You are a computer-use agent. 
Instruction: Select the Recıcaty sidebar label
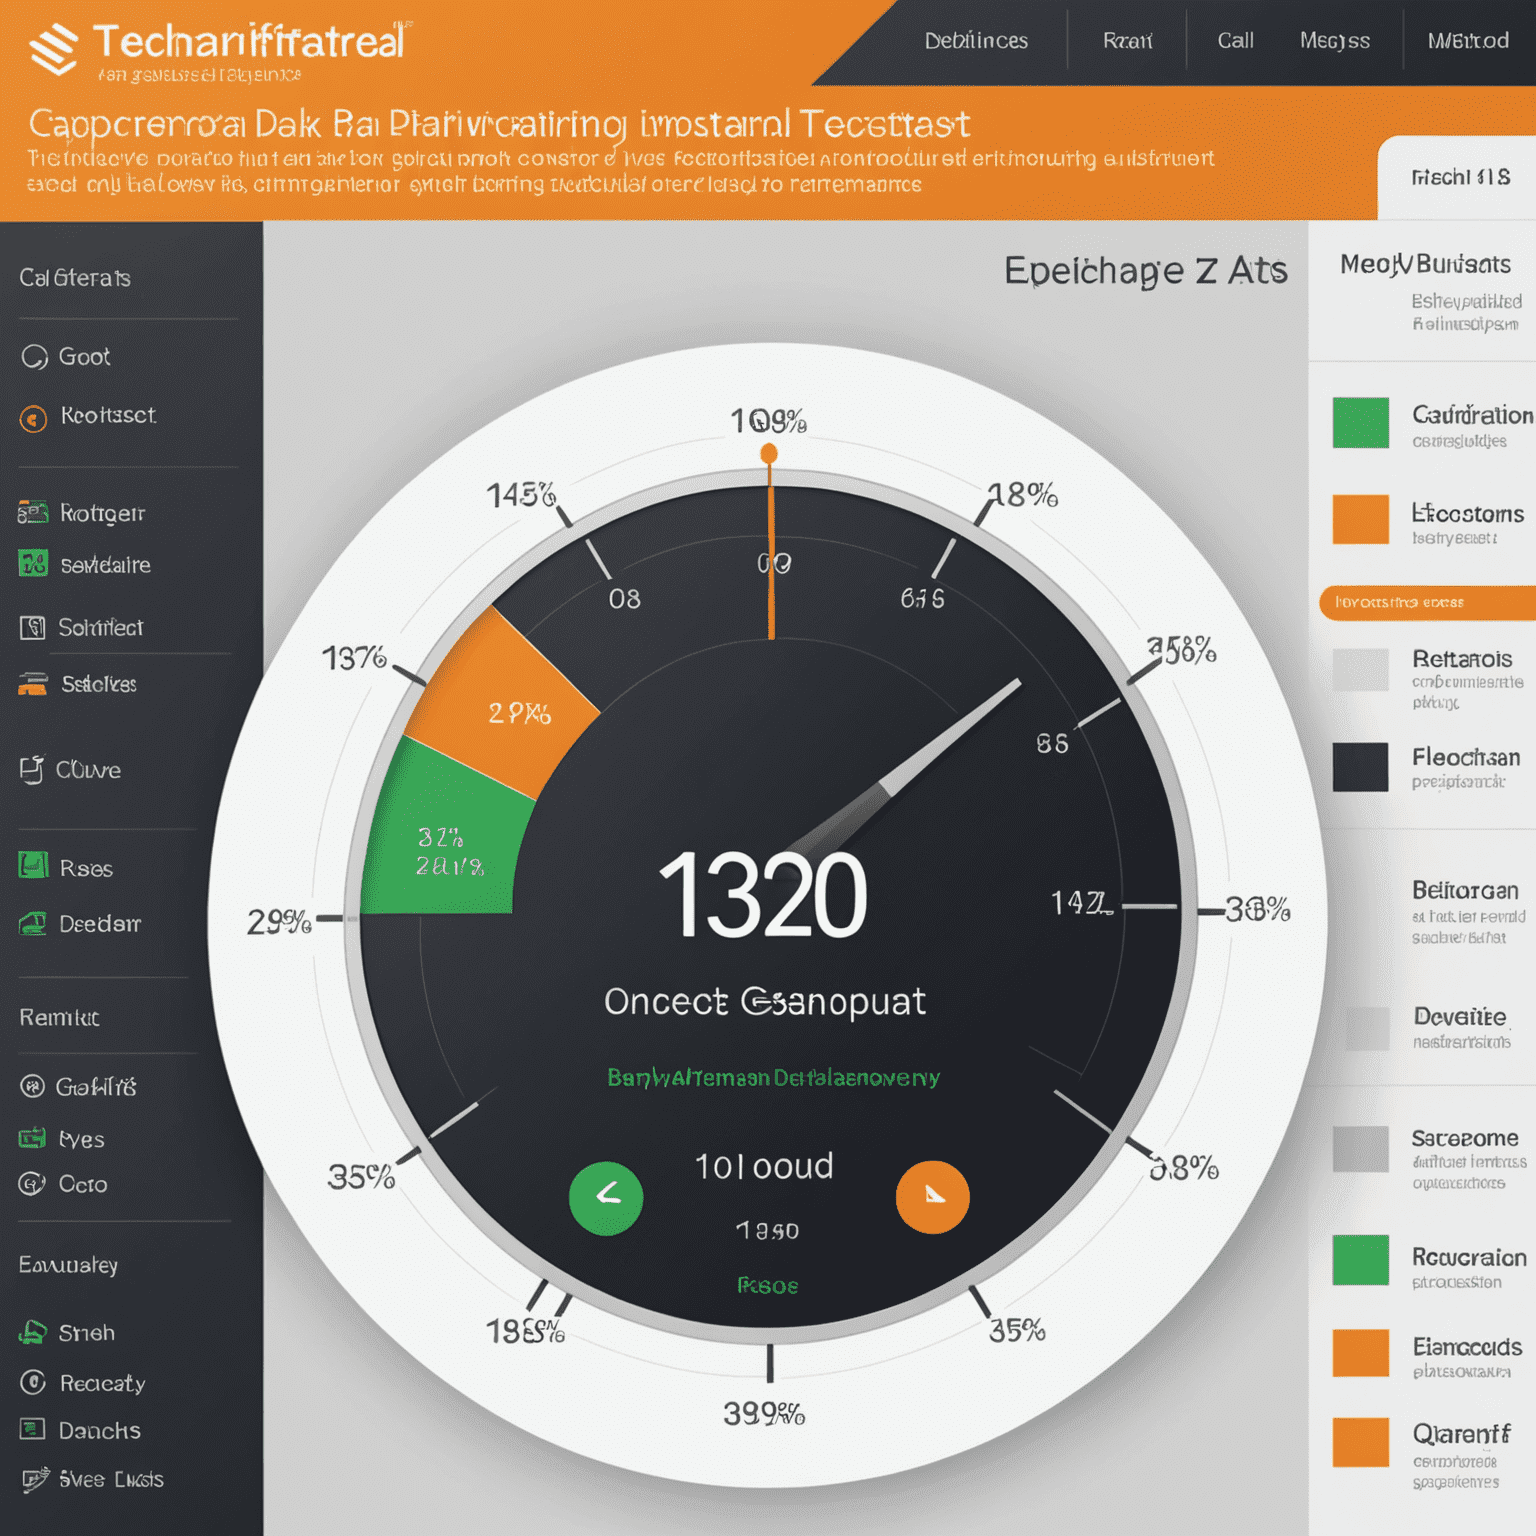click(102, 1383)
